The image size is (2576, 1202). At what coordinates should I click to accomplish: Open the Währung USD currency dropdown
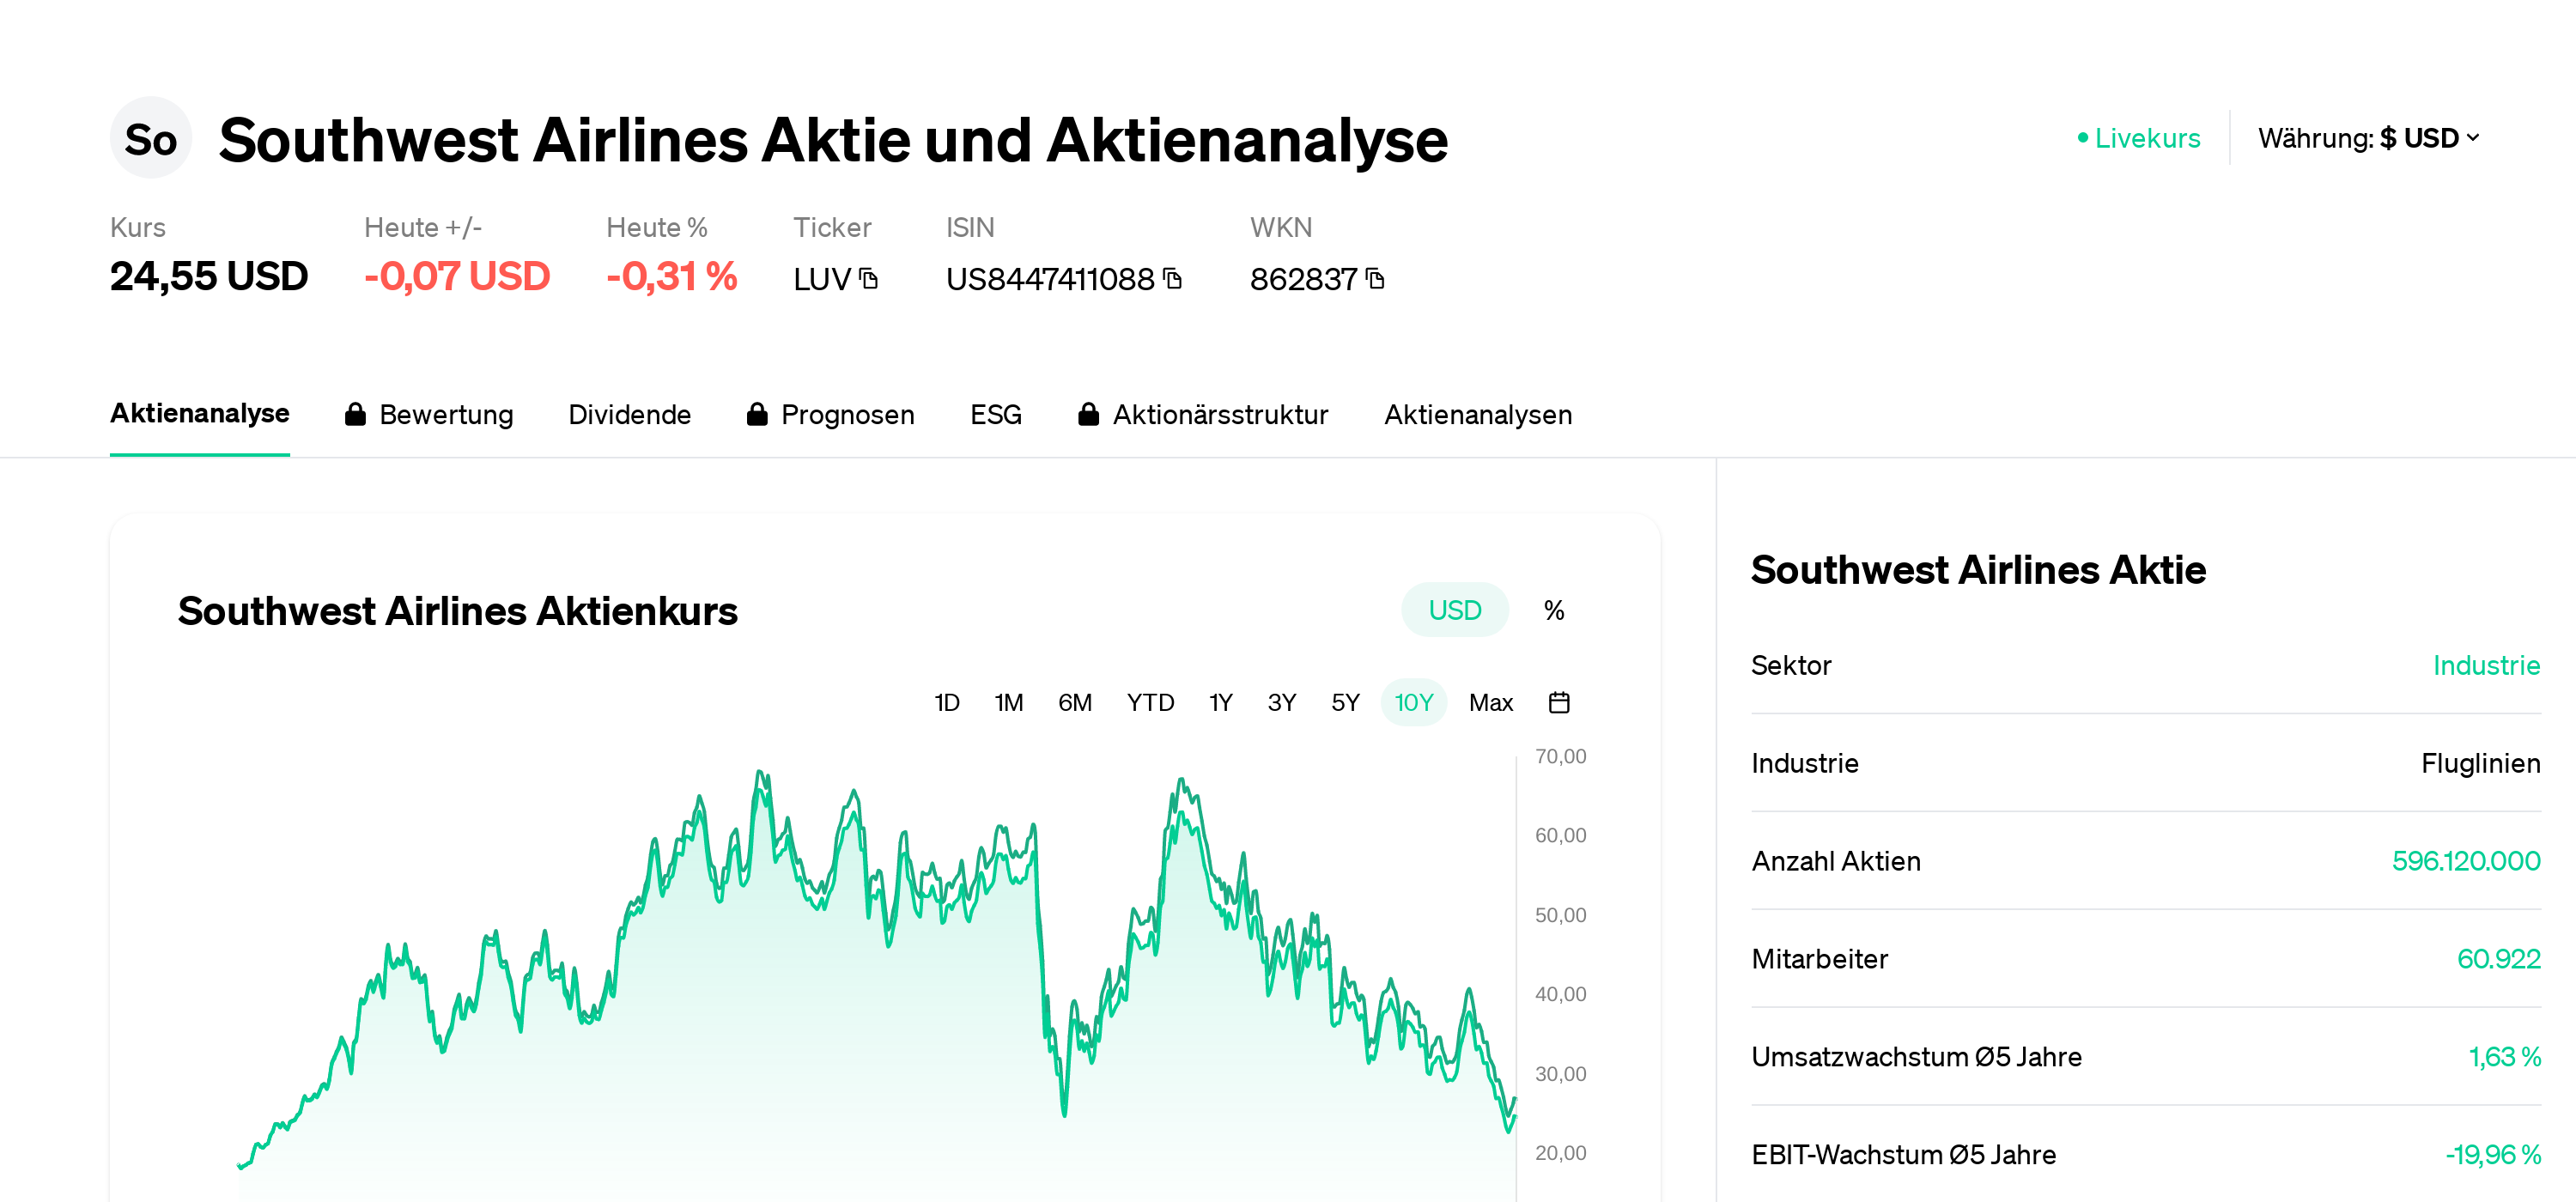(x=2368, y=138)
